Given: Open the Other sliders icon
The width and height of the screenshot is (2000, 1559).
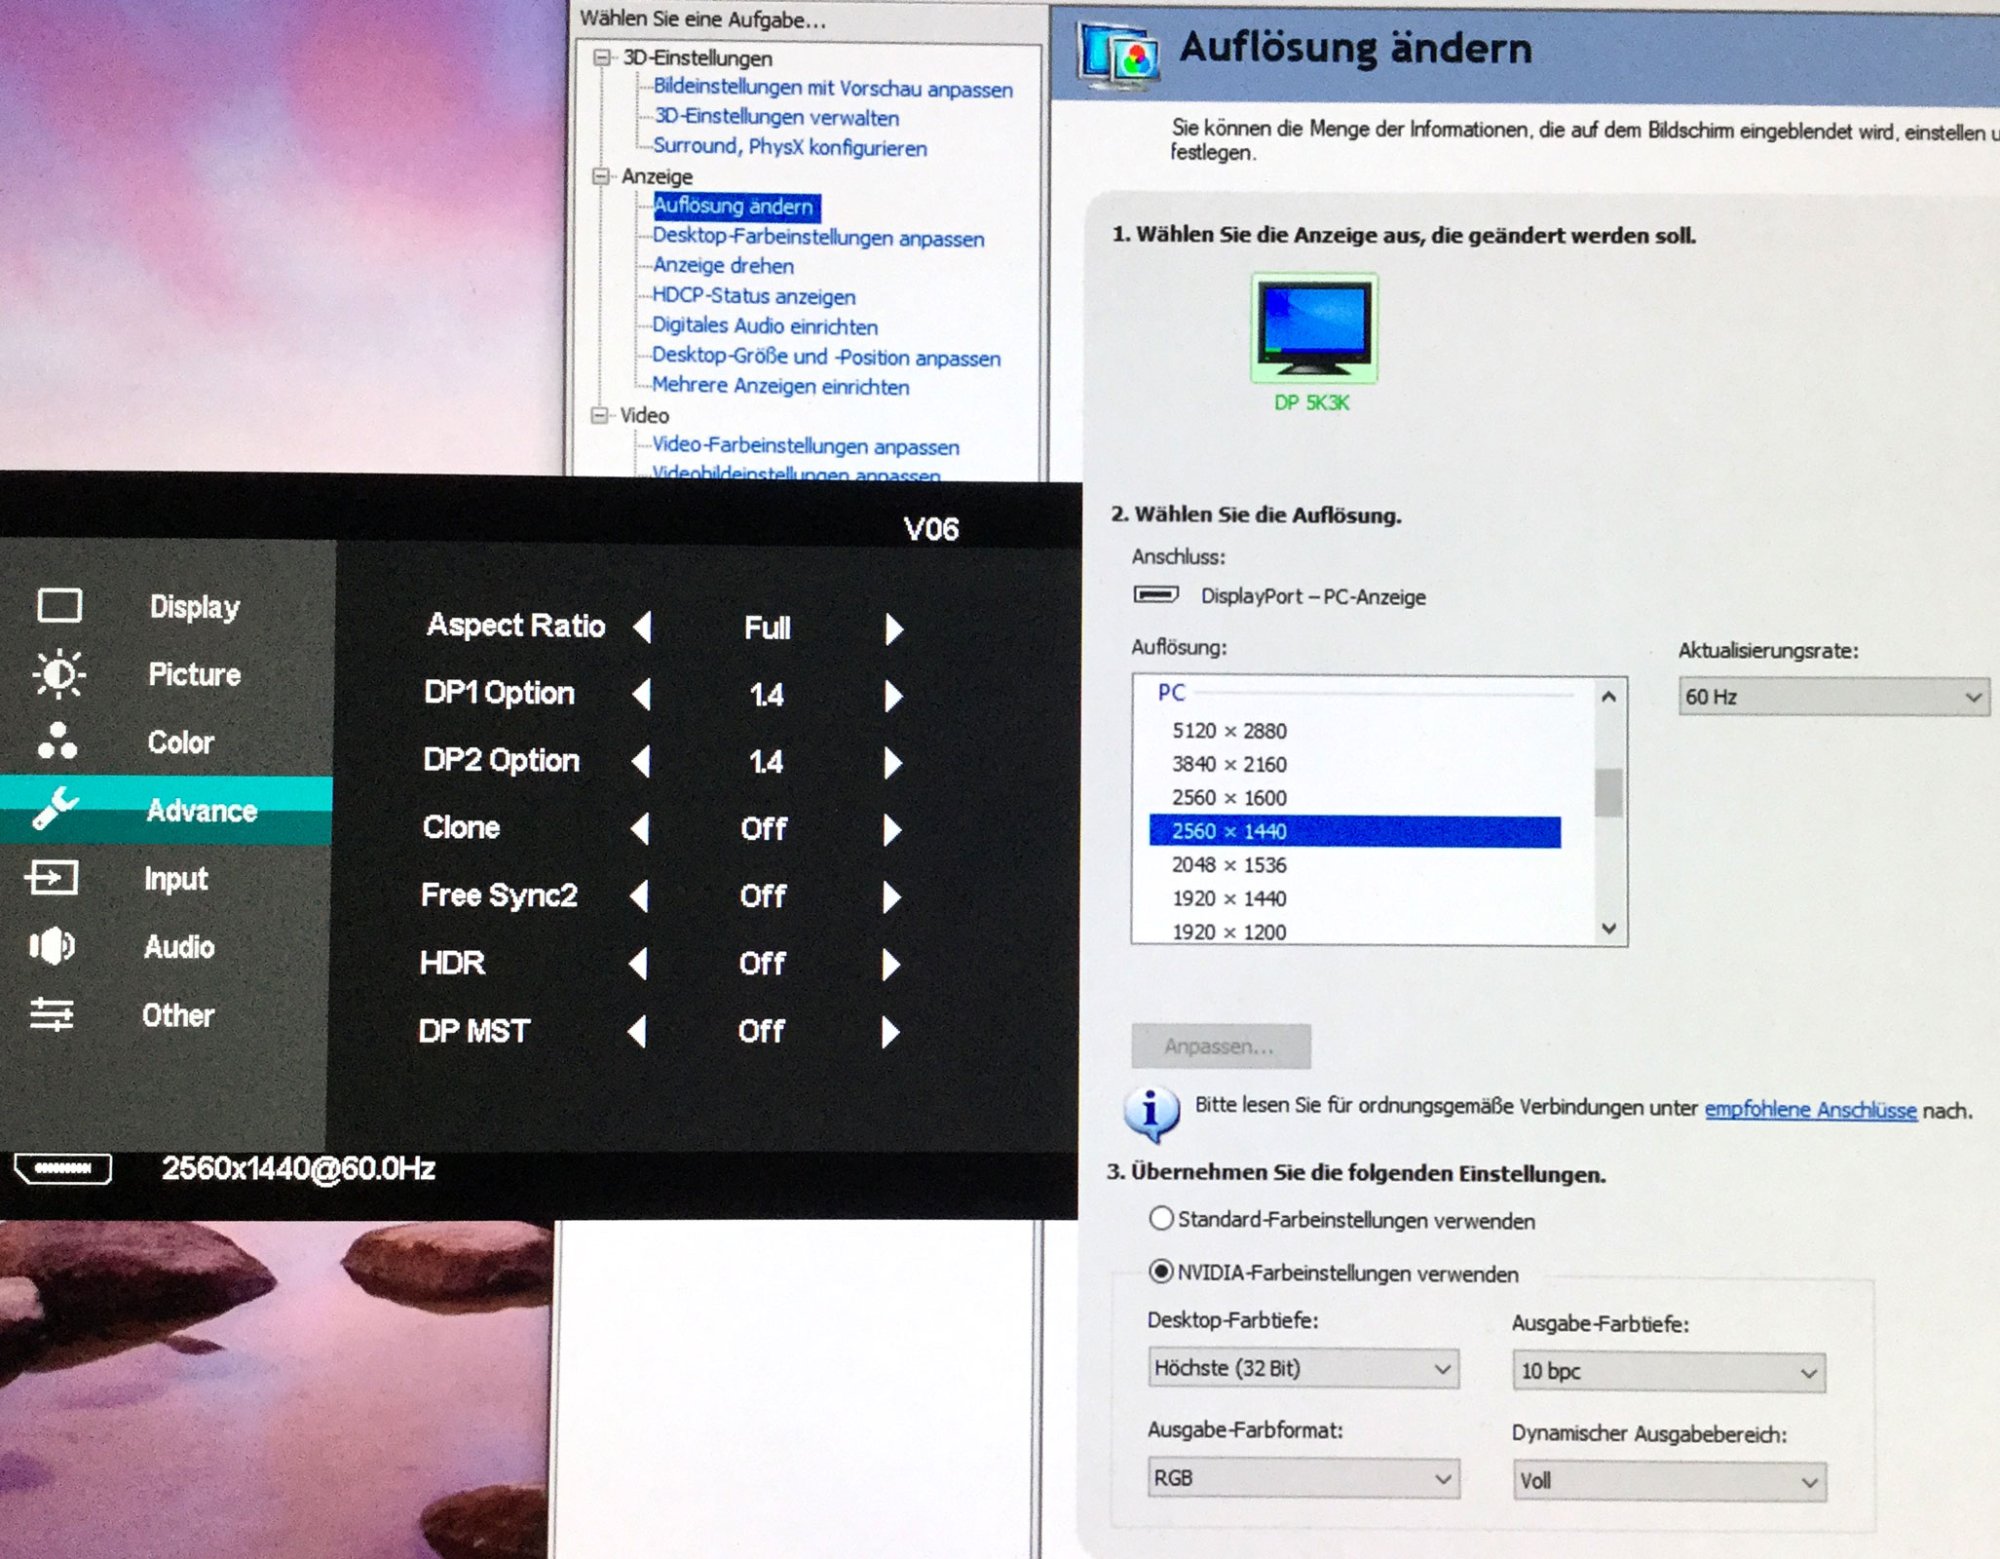Looking at the screenshot, I should (52, 1014).
